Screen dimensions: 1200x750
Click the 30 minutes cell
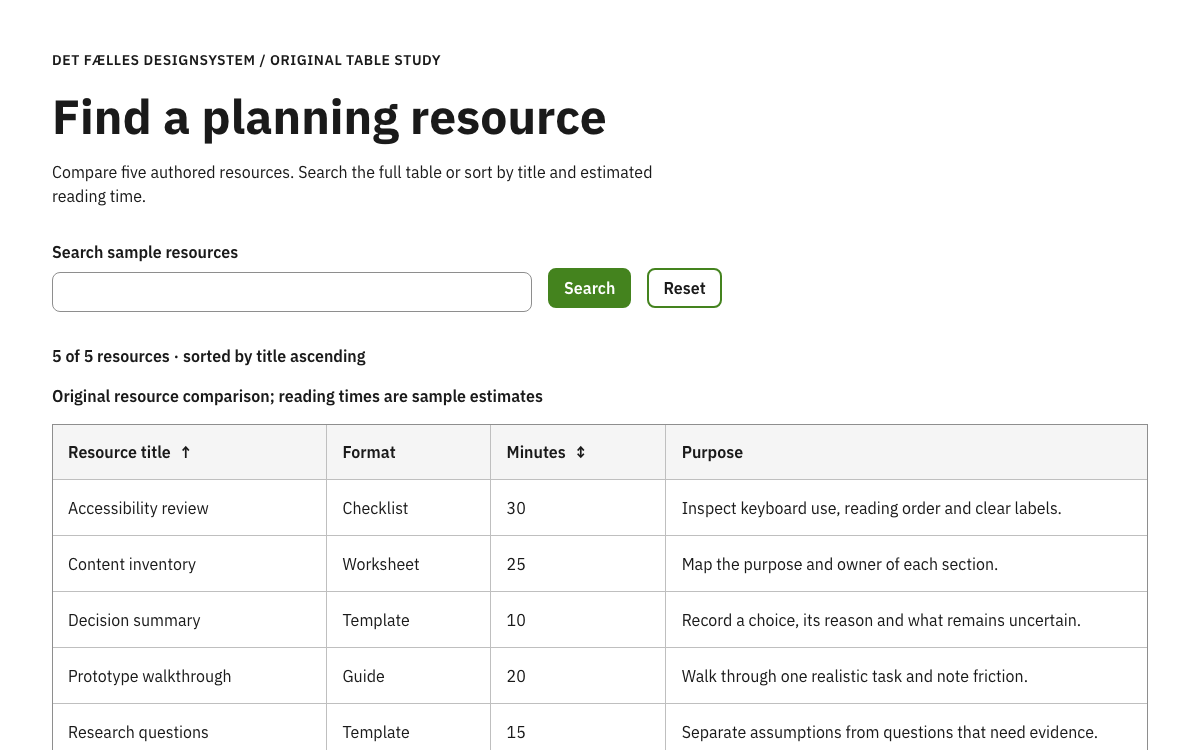pos(578,508)
